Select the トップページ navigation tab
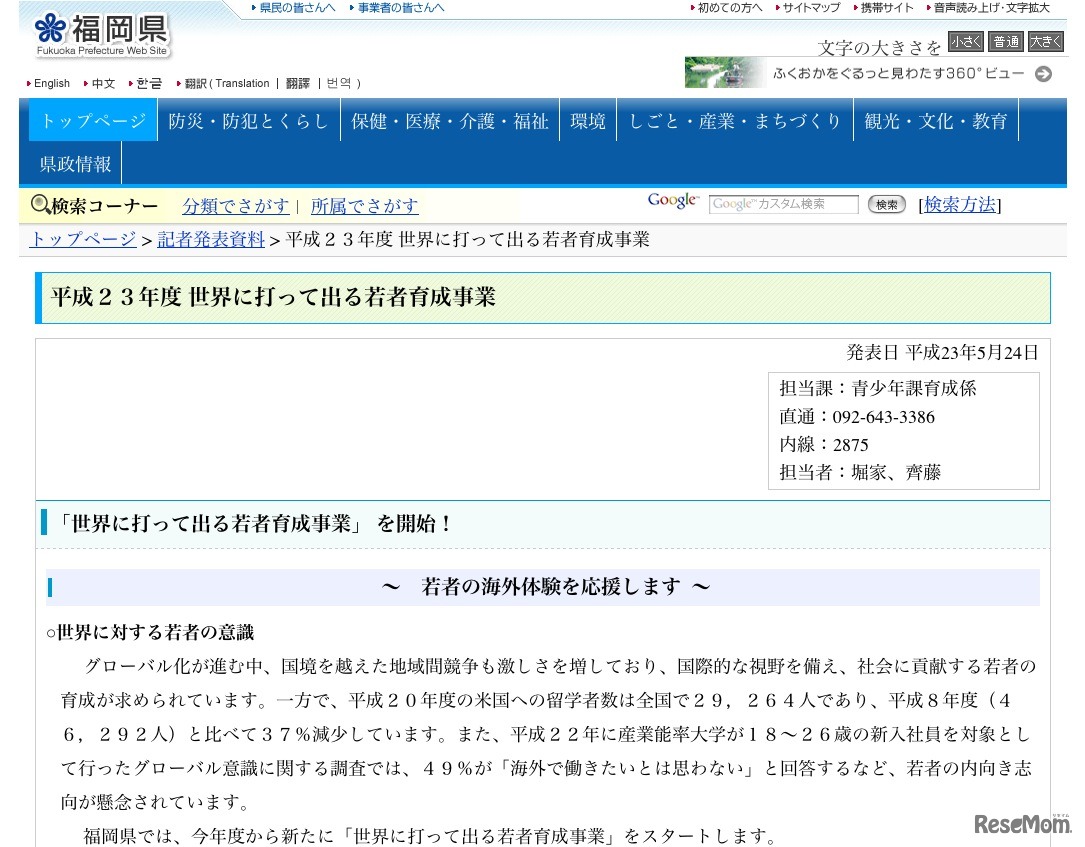This screenshot has width=1085, height=847. [x=93, y=121]
